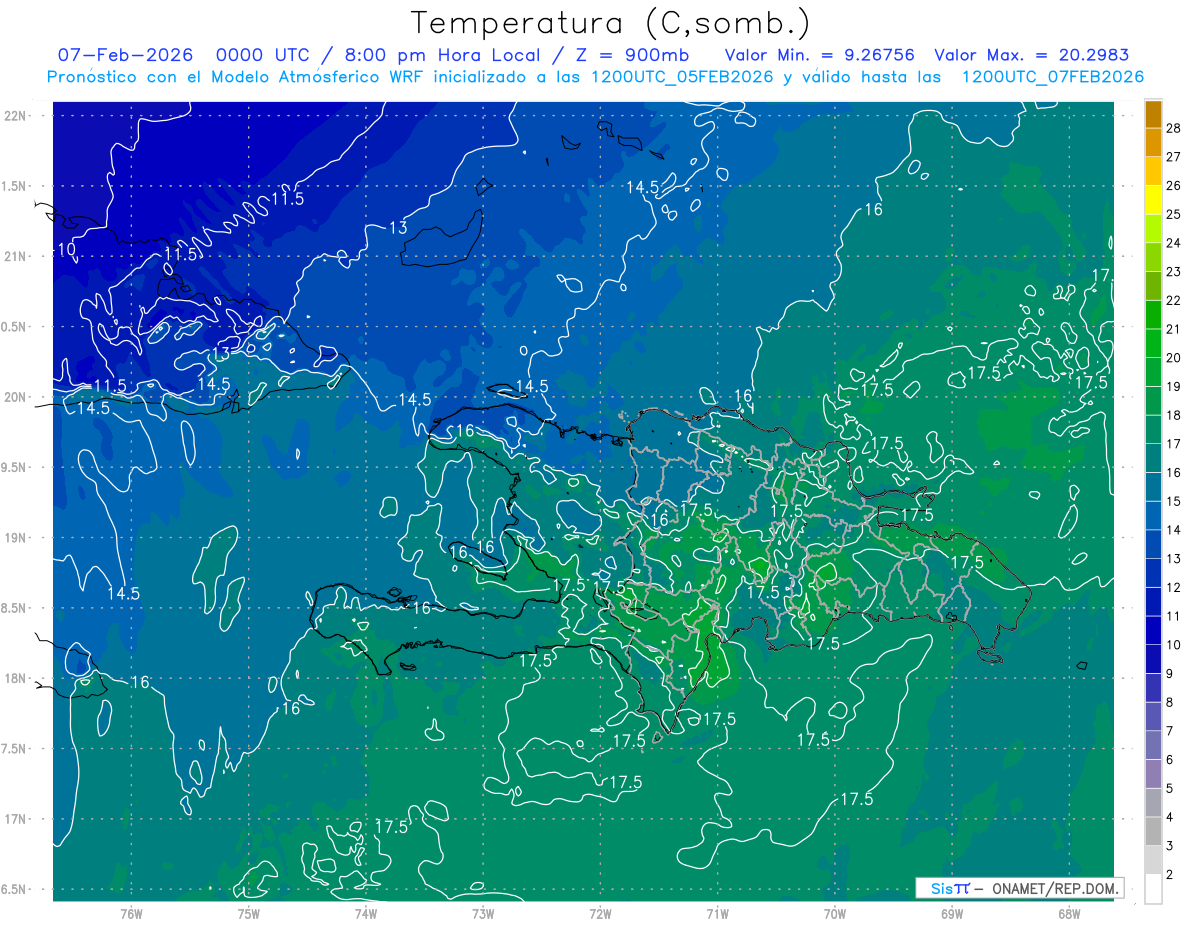Select colorbar number label 25

pos(1174,214)
